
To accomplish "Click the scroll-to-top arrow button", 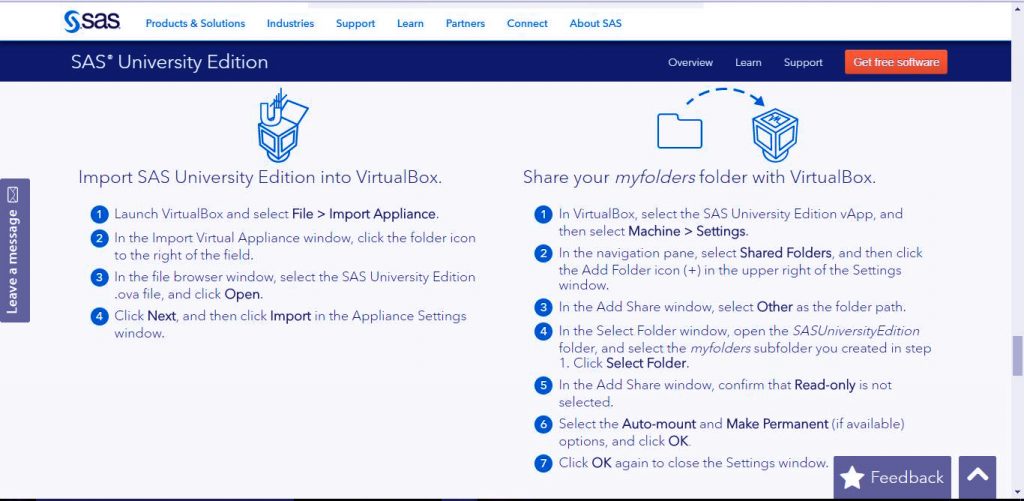I will coord(977,477).
